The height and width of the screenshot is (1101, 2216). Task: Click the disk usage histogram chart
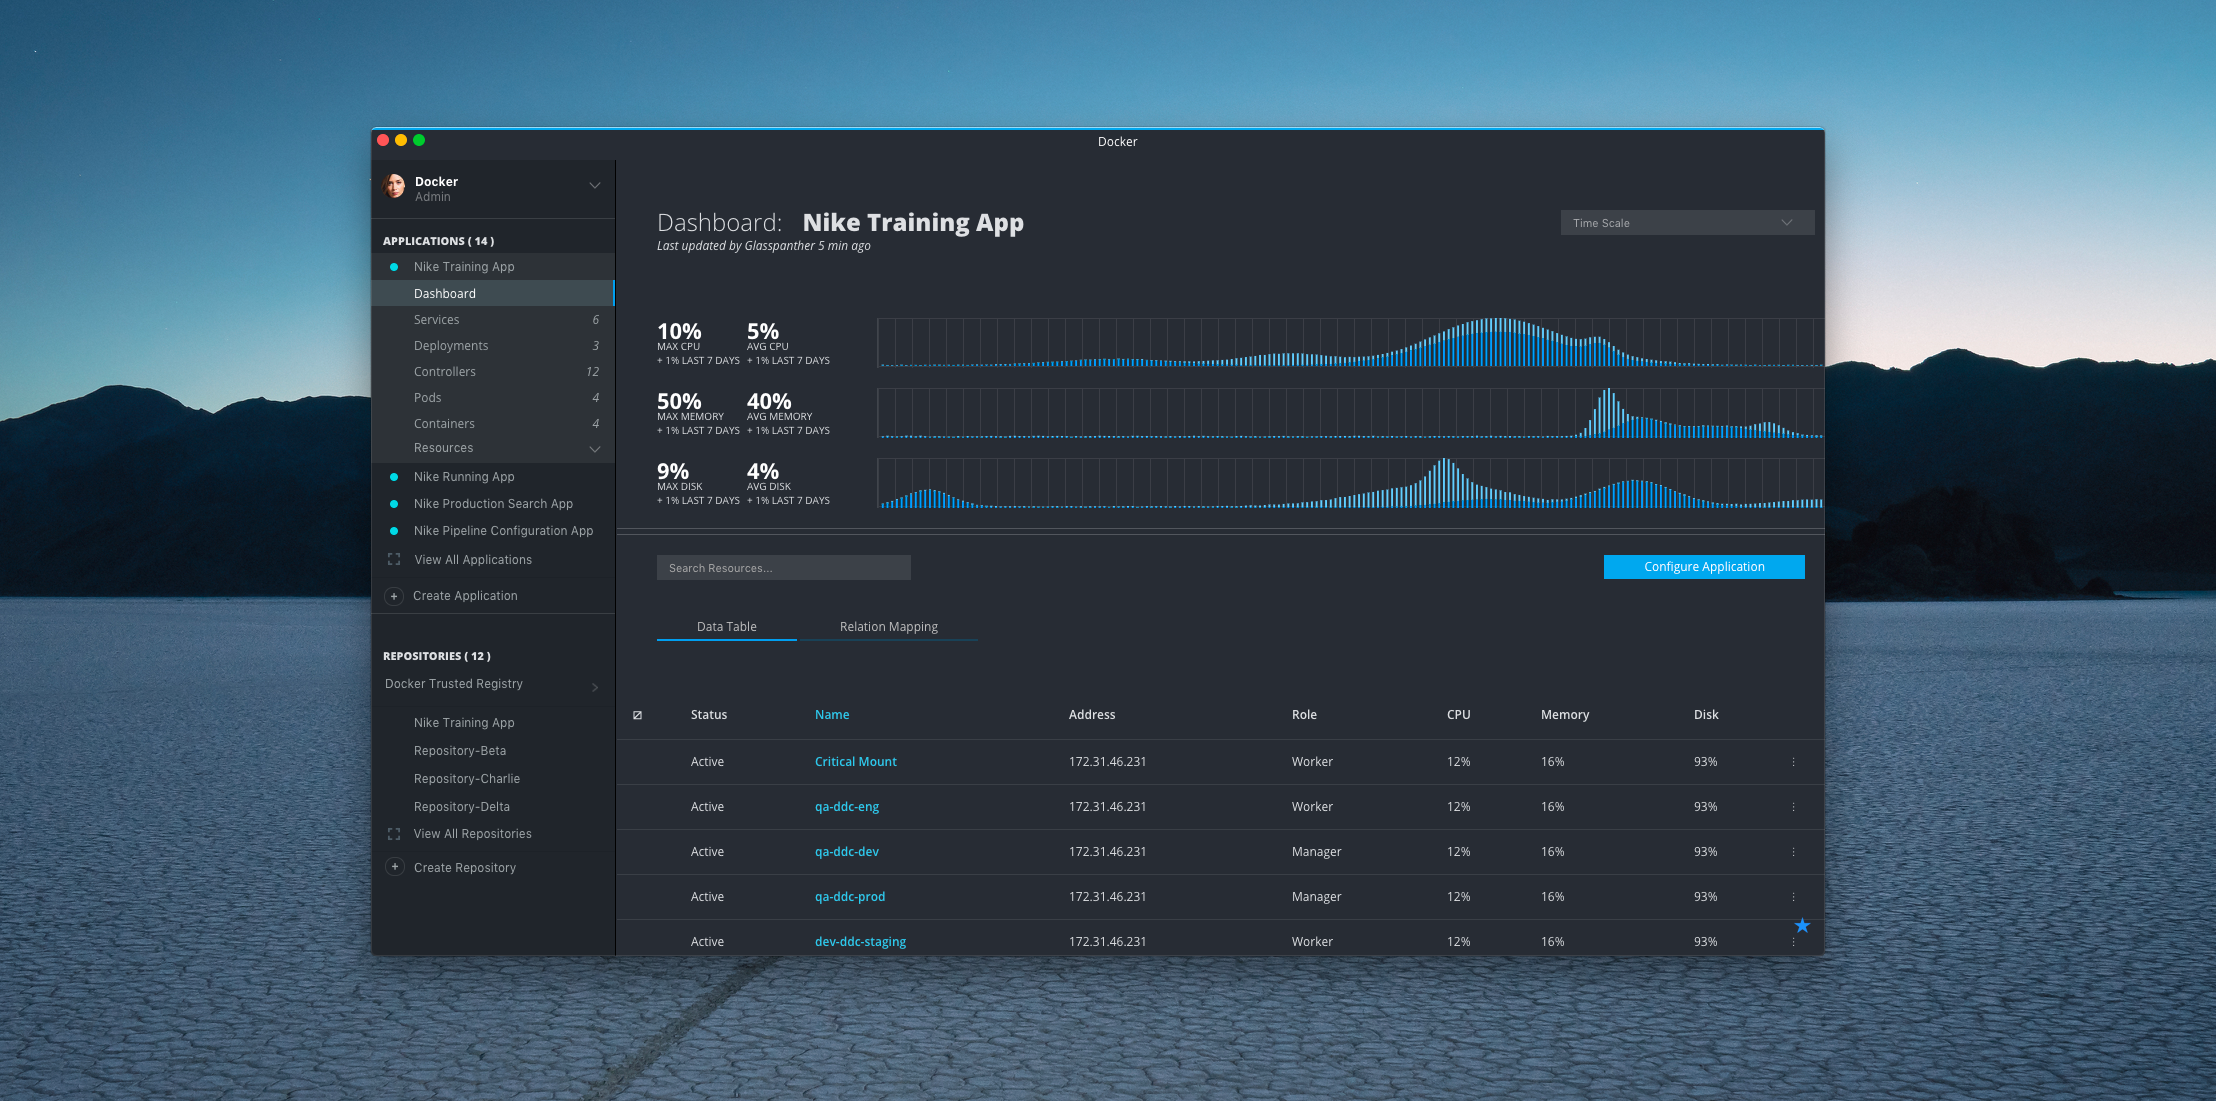1350,483
